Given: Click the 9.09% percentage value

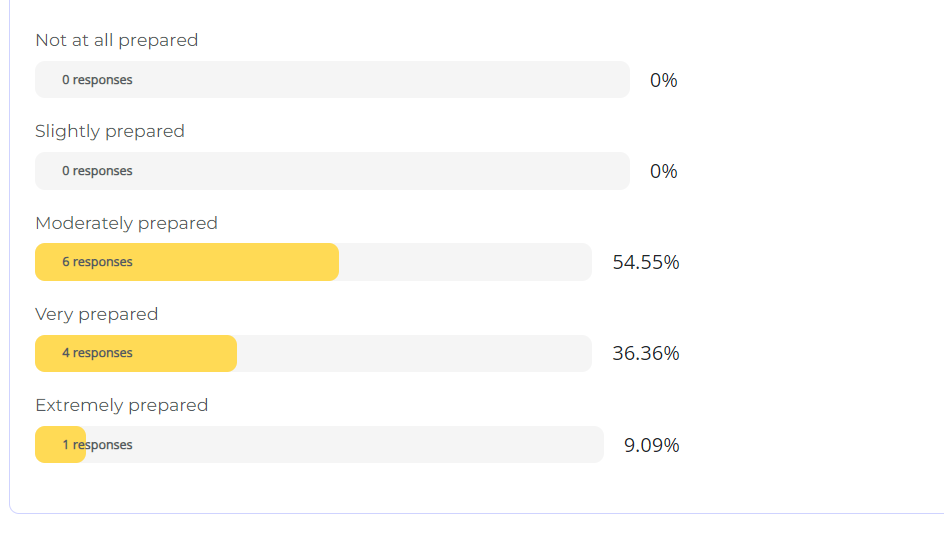Looking at the screenshot, I should coord(652,445).
